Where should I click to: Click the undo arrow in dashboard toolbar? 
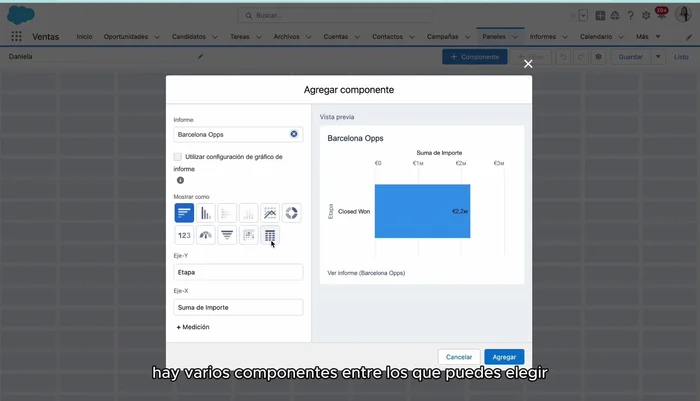(x=563, y=57)
